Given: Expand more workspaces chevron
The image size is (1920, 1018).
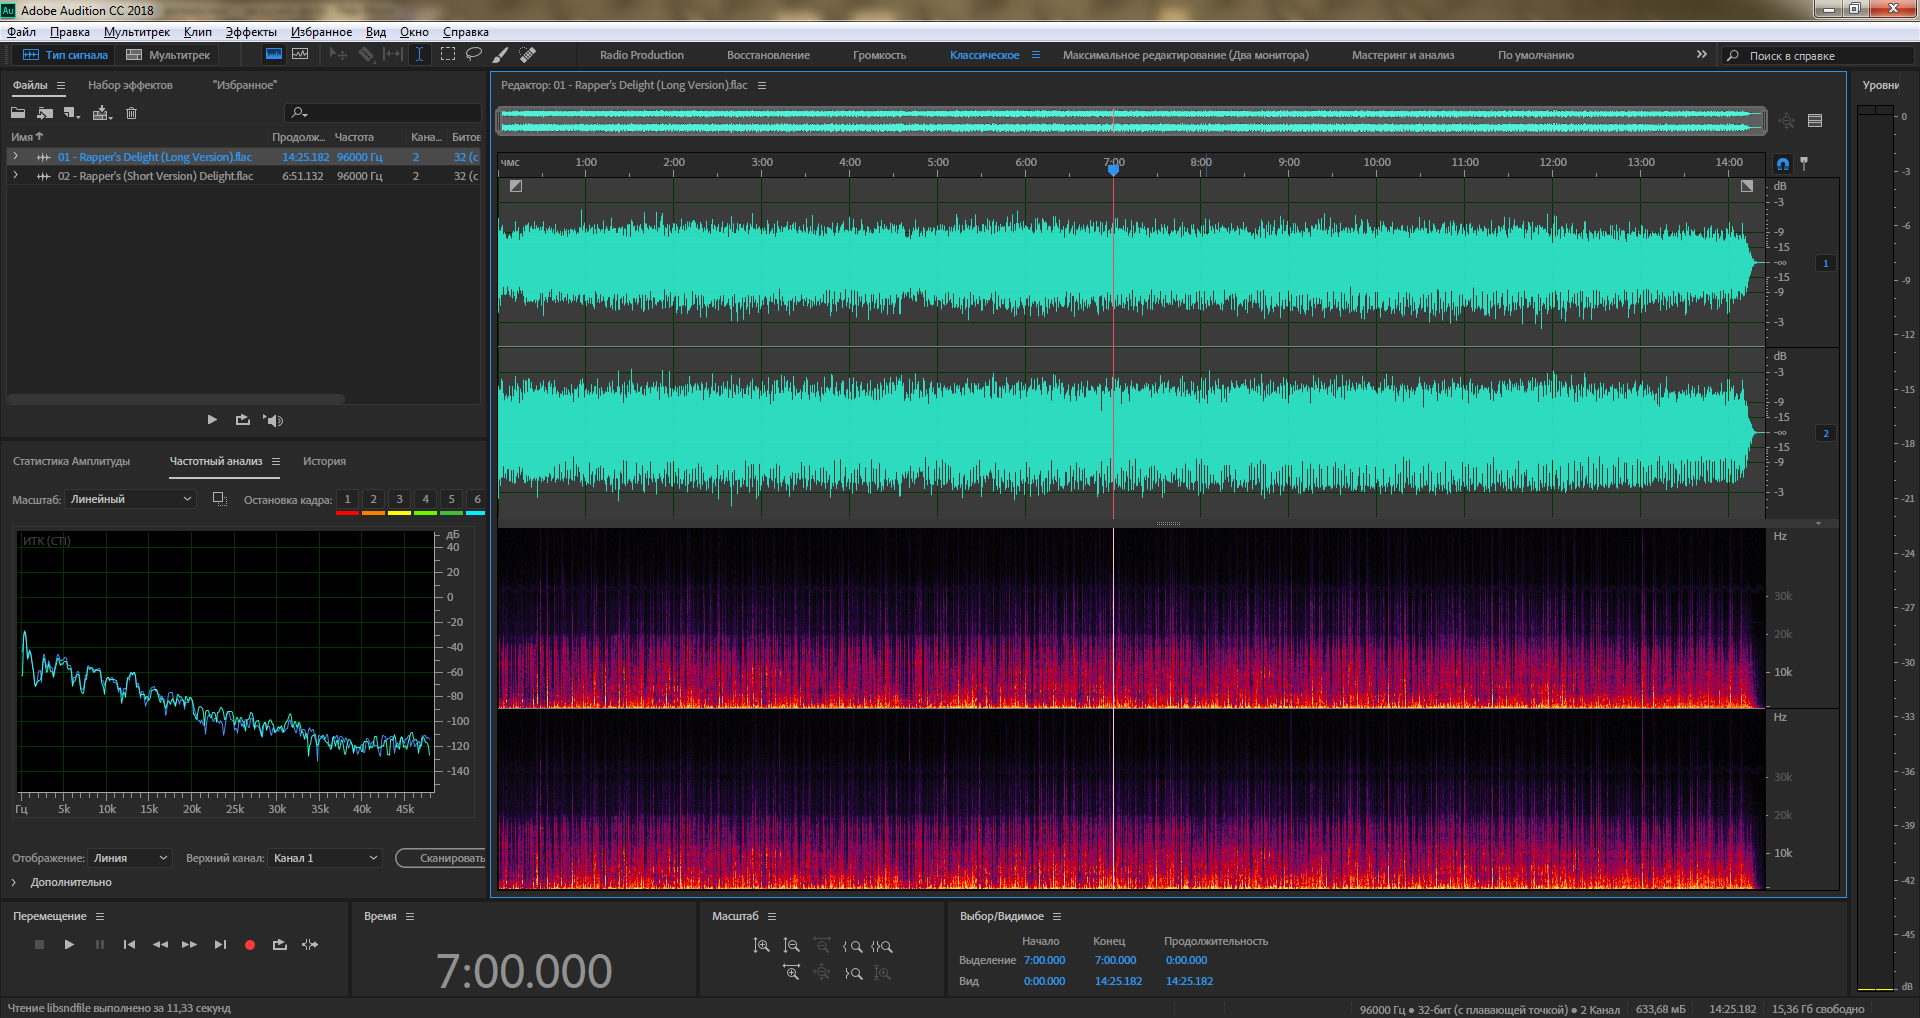Looking at the screenshot, I should pos(1702,54).
